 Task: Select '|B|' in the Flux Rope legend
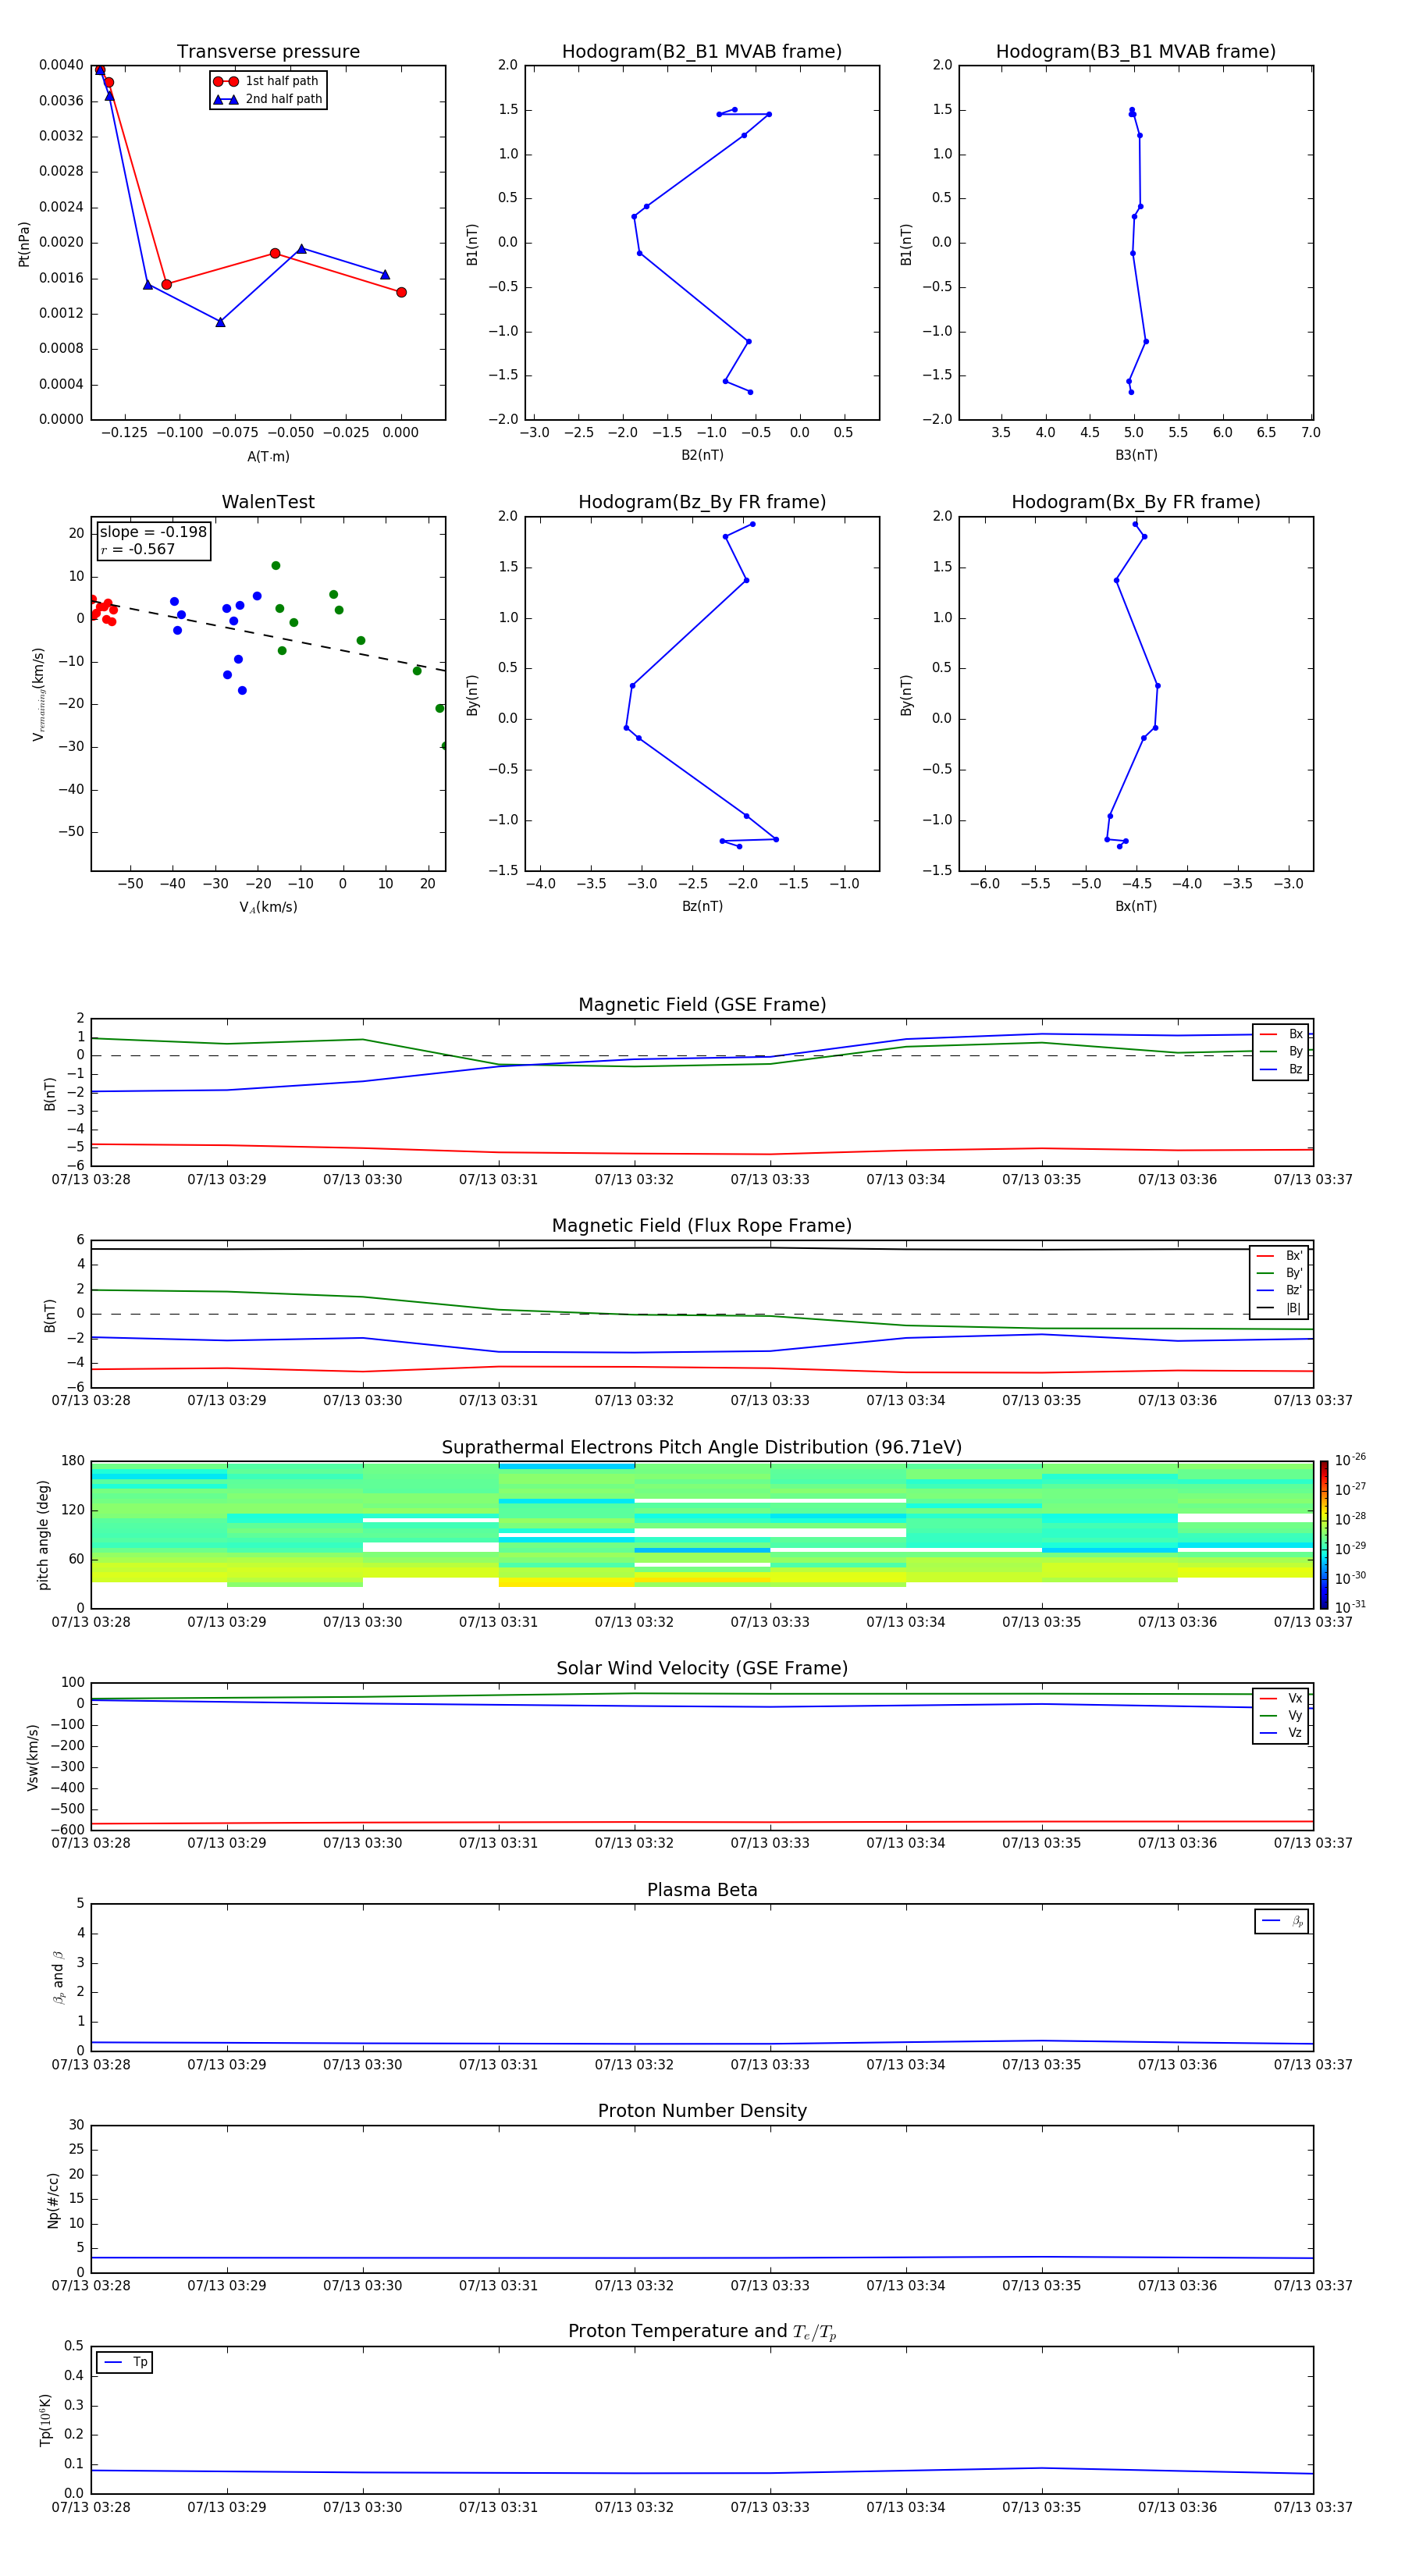coord(1280,1308)
